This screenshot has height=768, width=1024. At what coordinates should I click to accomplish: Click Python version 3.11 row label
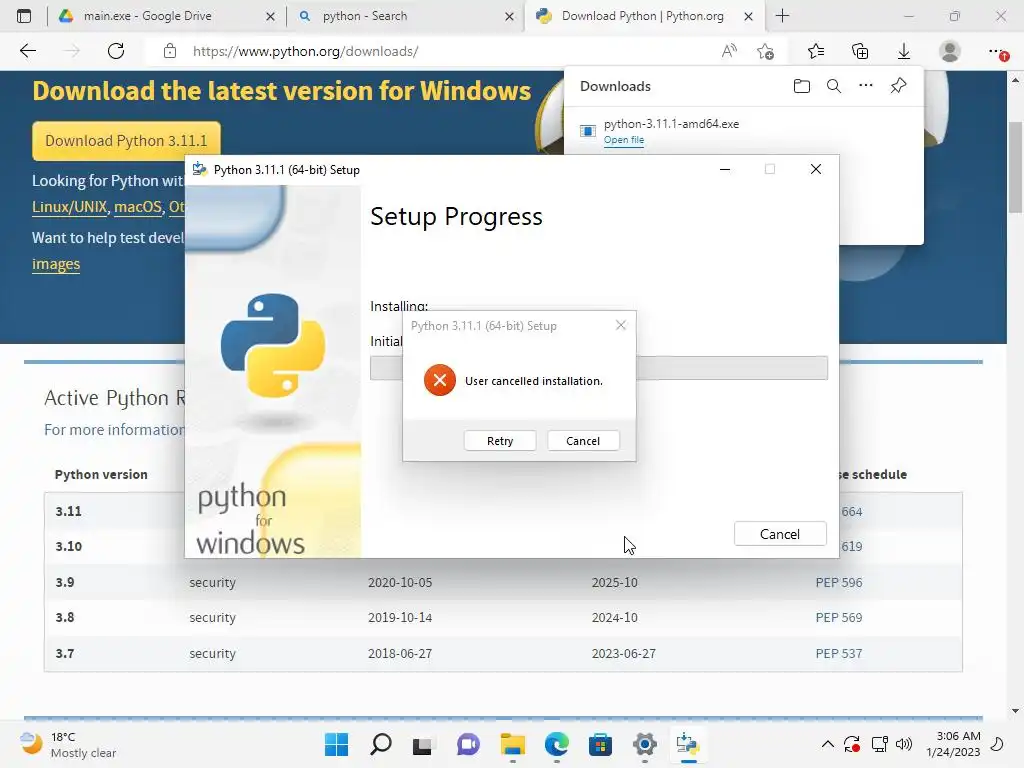(x=69, y=511)
